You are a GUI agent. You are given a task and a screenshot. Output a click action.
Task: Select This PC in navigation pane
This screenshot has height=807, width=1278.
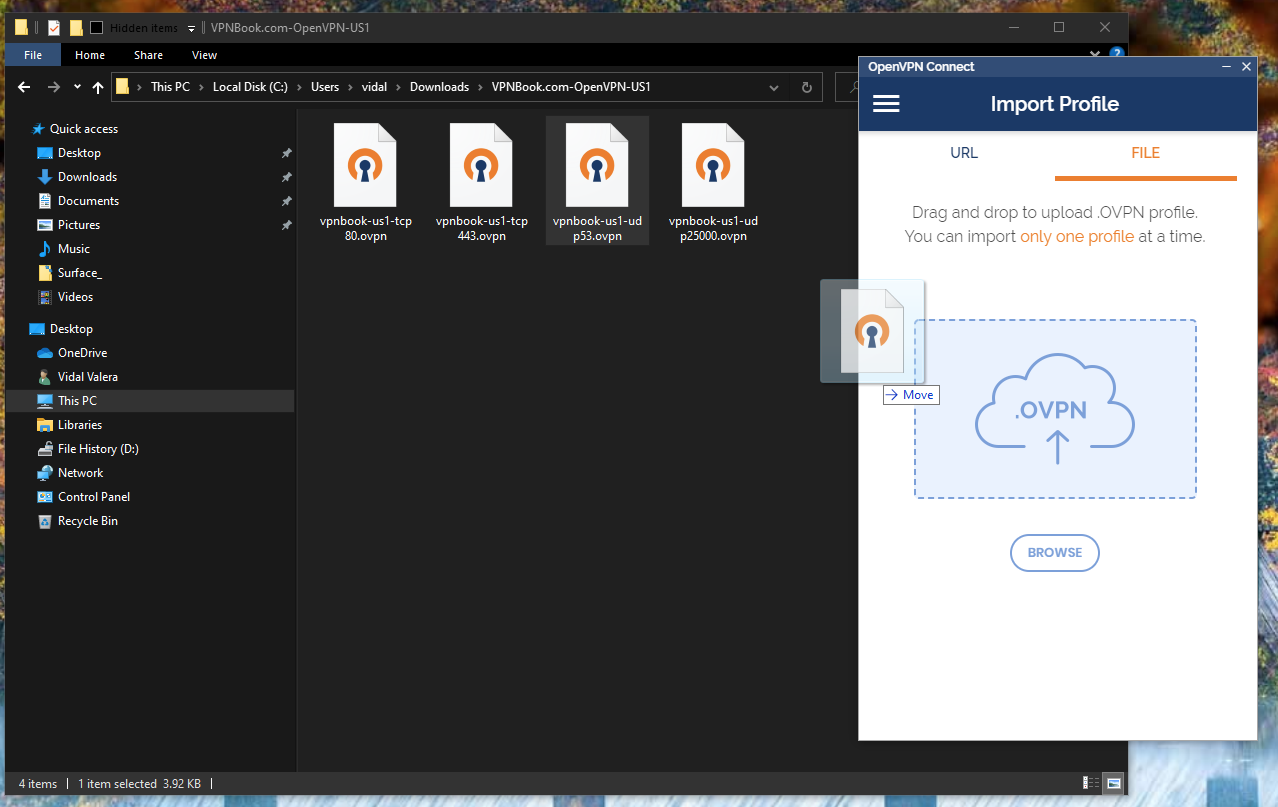pyautogui.click(x=150, y=401)
